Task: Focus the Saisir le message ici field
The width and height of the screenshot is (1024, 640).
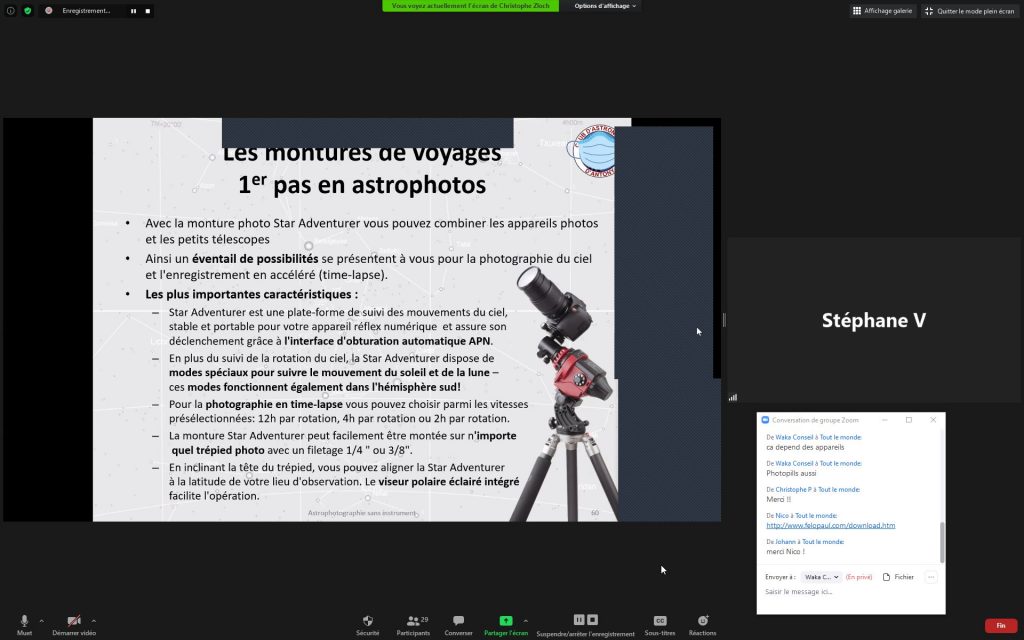Action: tap(850, 592)
